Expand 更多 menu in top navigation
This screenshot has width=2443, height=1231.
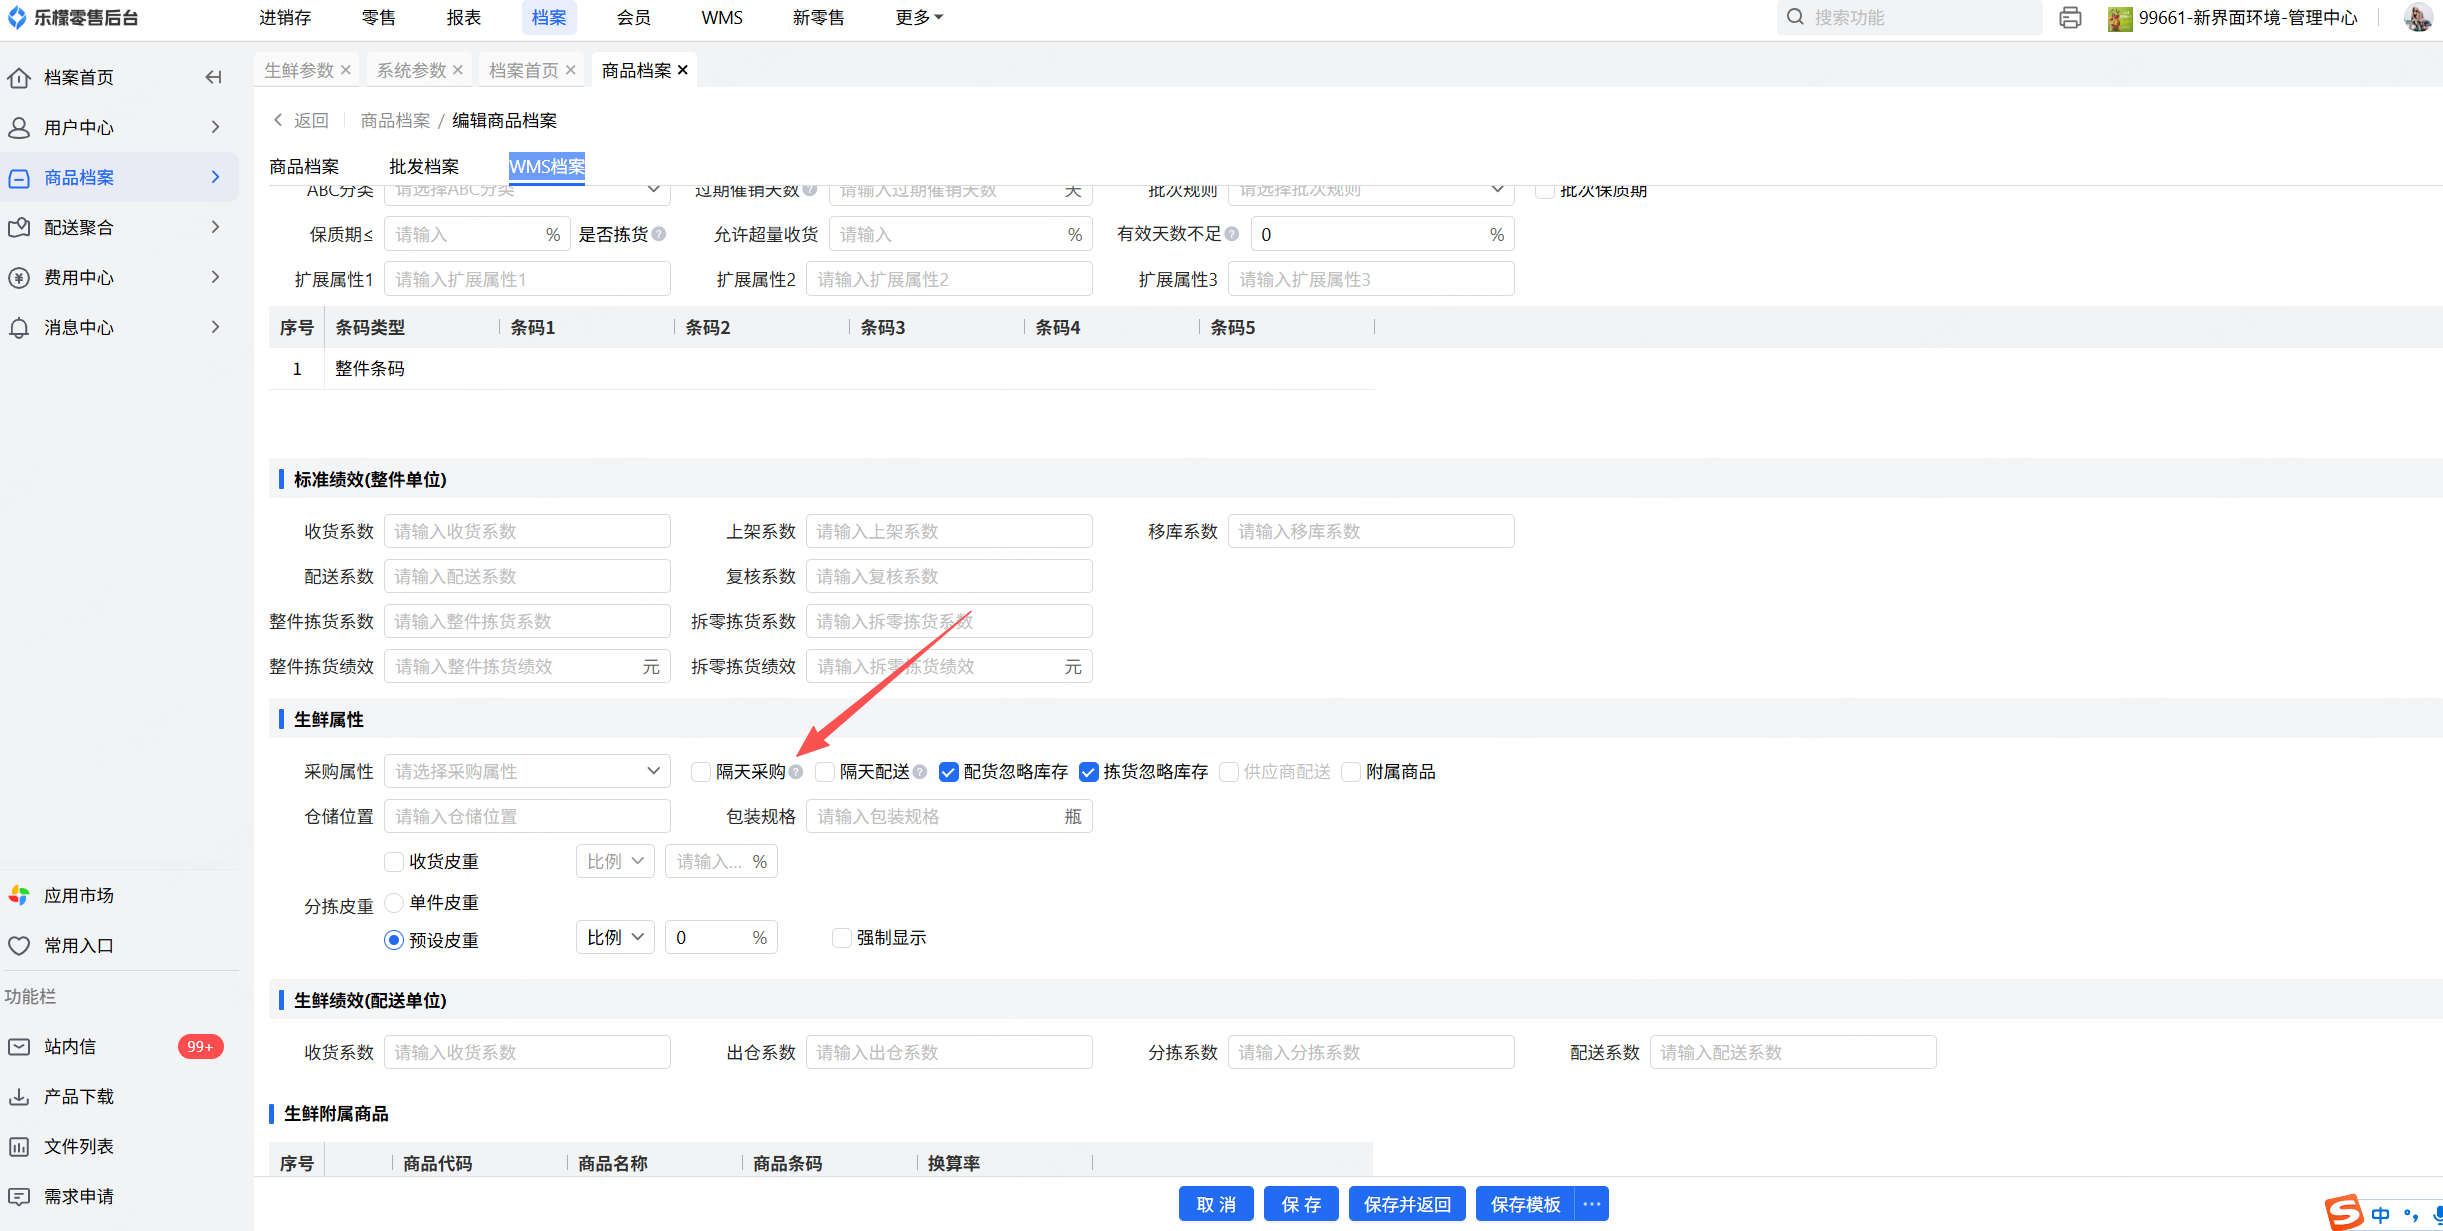click(x=918, y=18)
